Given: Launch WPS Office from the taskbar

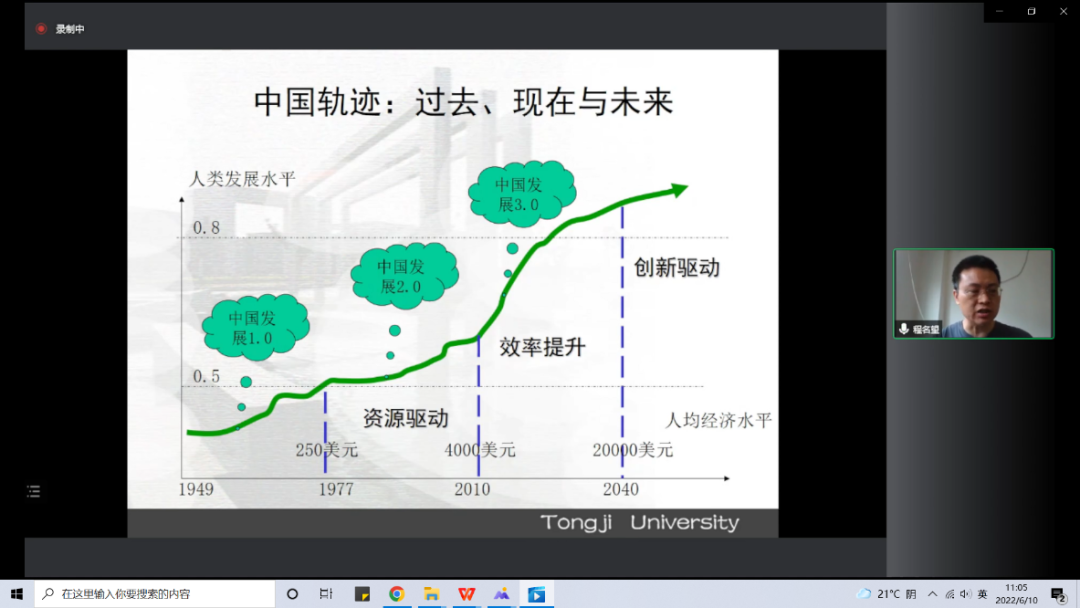Looking at the screenshot, I should click(x=466, y=594).
